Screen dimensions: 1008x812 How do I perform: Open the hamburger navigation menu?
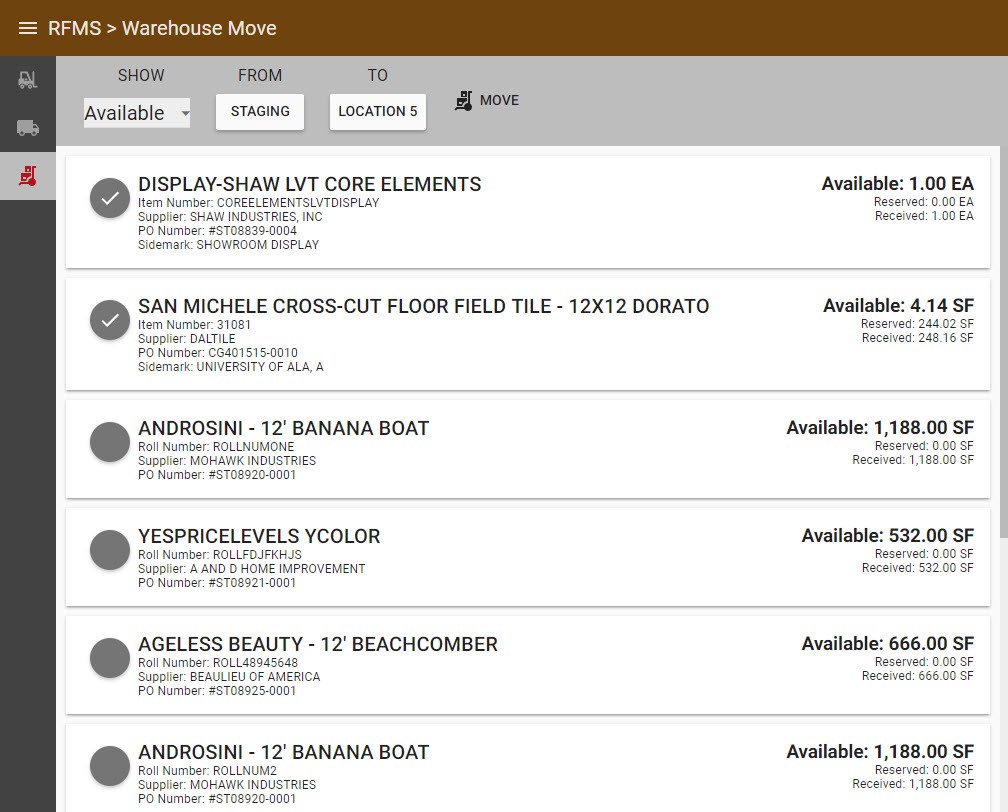(28, 28)
